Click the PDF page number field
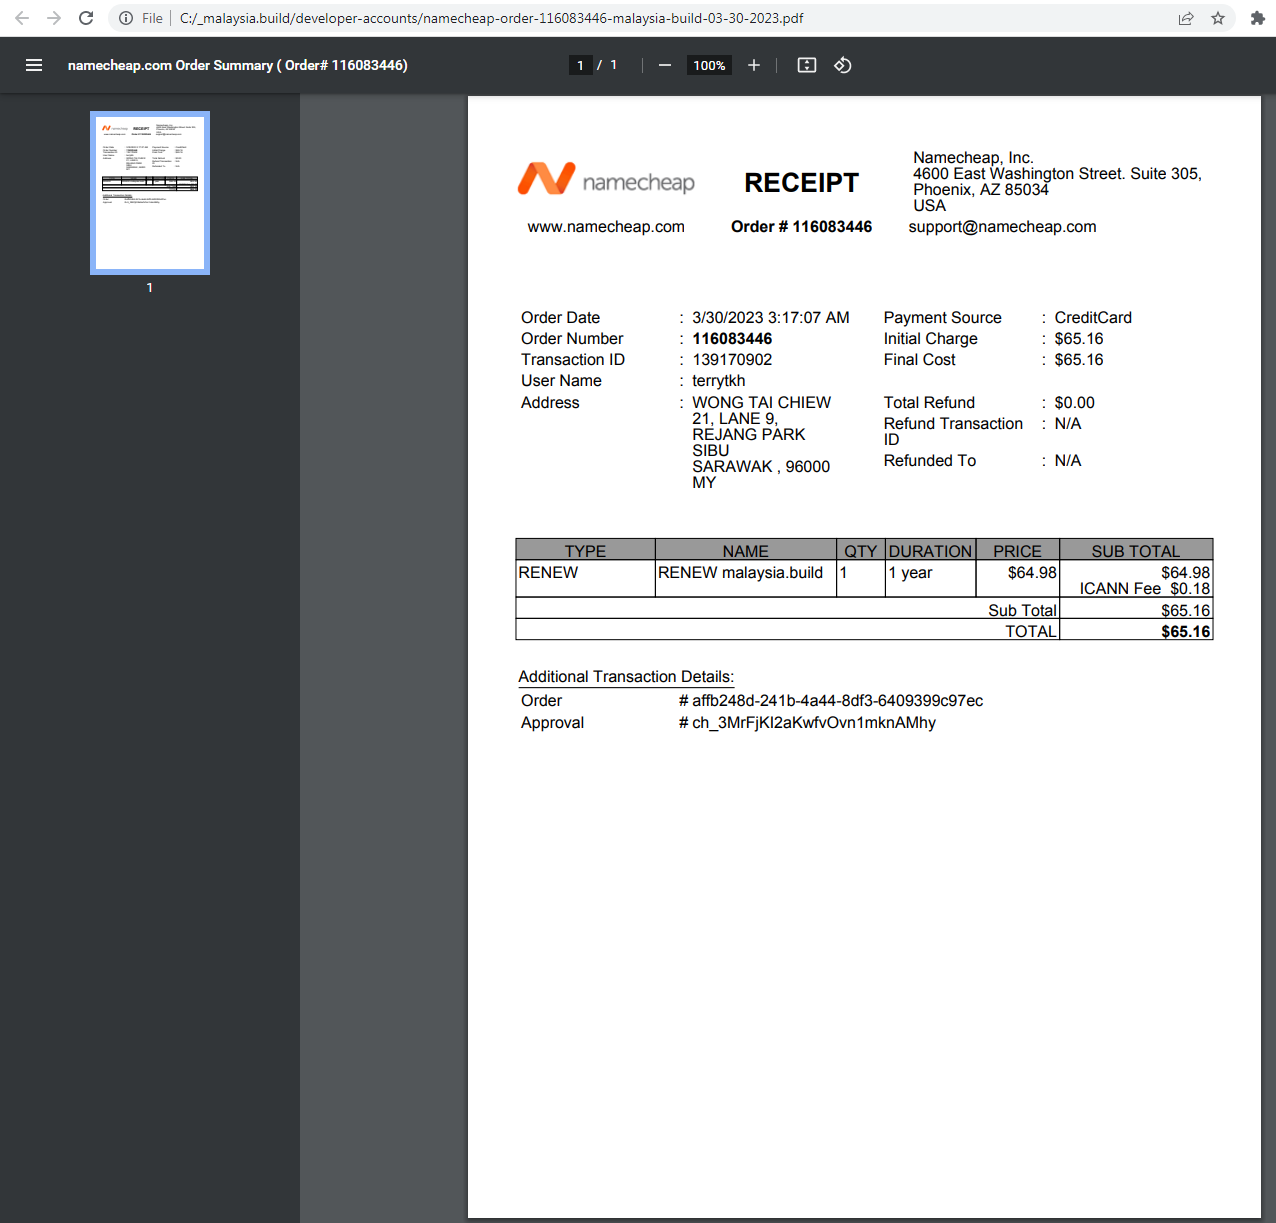1276x1223 pixels. coord(580,65)
